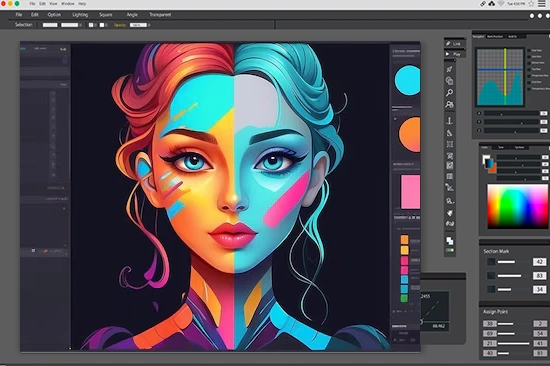Open the macOS Help menu
Viewport: 550px width, 366px height.
(x=82, y=4)
